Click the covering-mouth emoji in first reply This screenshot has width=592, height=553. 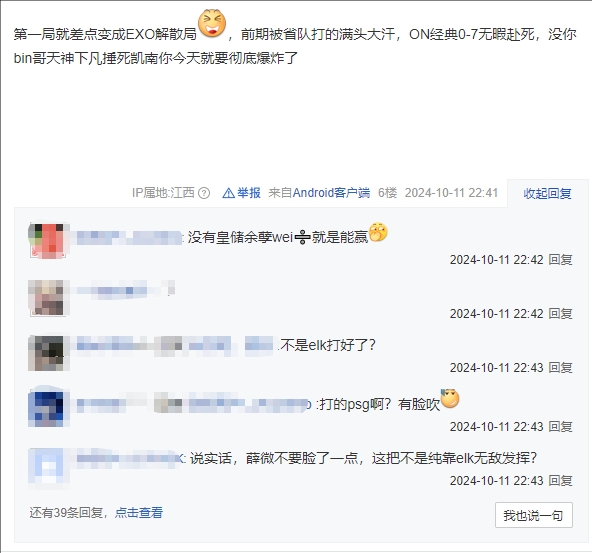[378, 232]
